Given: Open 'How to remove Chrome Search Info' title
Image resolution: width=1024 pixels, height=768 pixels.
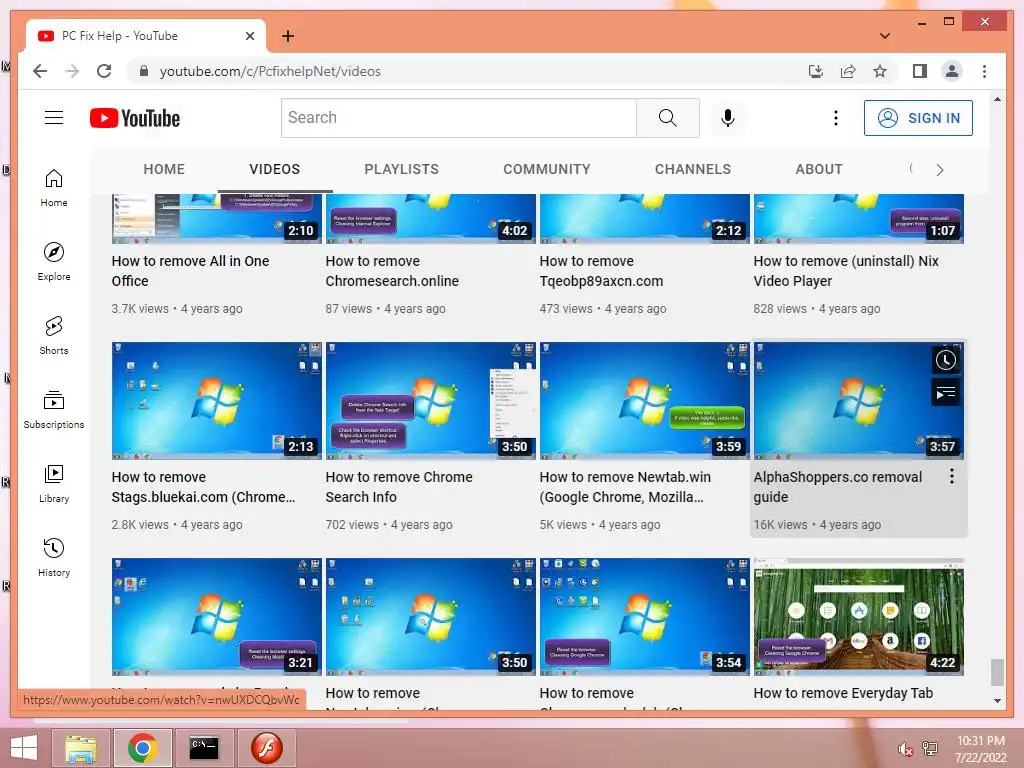Looking at the screenshot, I should click(x=398, y=487).
